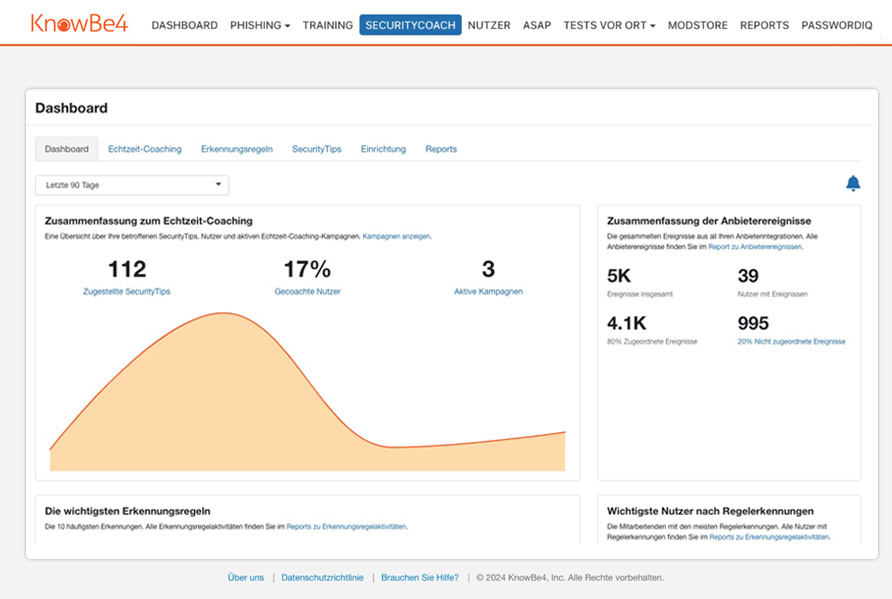The image size is (892, 599).
Task: Click the Wichtigste Nutzer nach Regelerkennungen heading
Action: (x=710, y=511)
